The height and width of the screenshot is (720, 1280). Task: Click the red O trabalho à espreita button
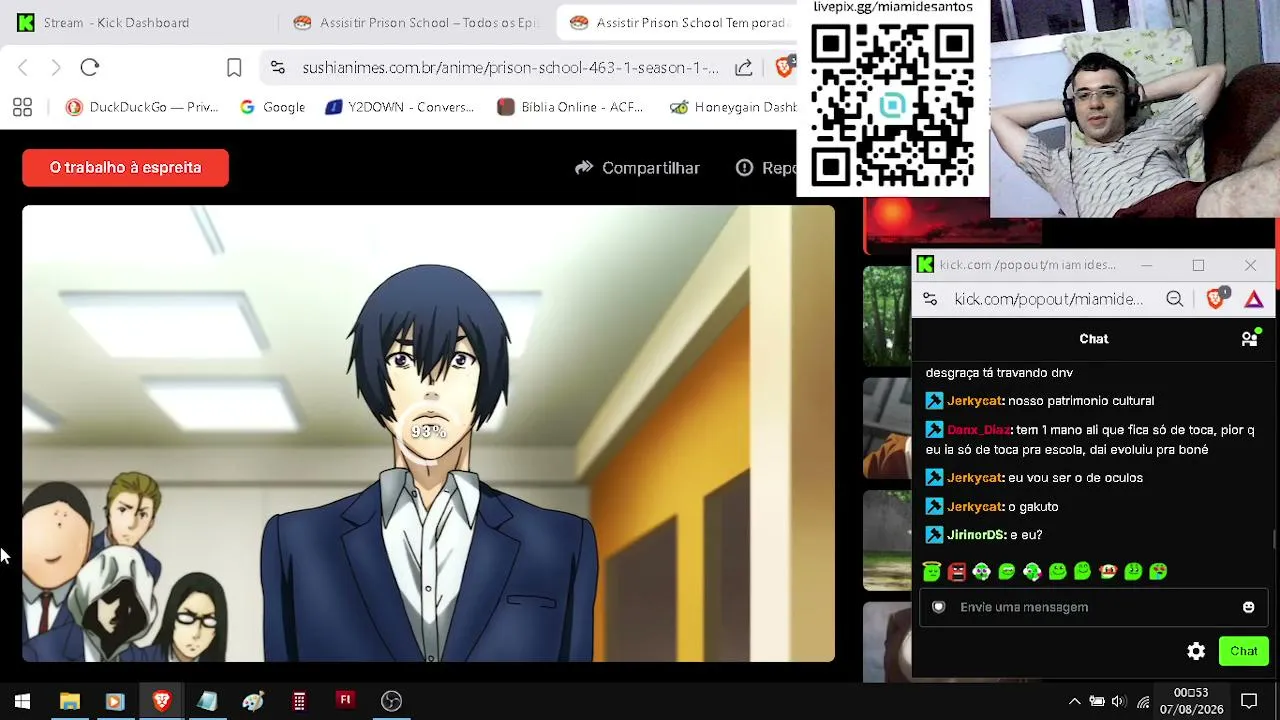(x=125, y=168)
